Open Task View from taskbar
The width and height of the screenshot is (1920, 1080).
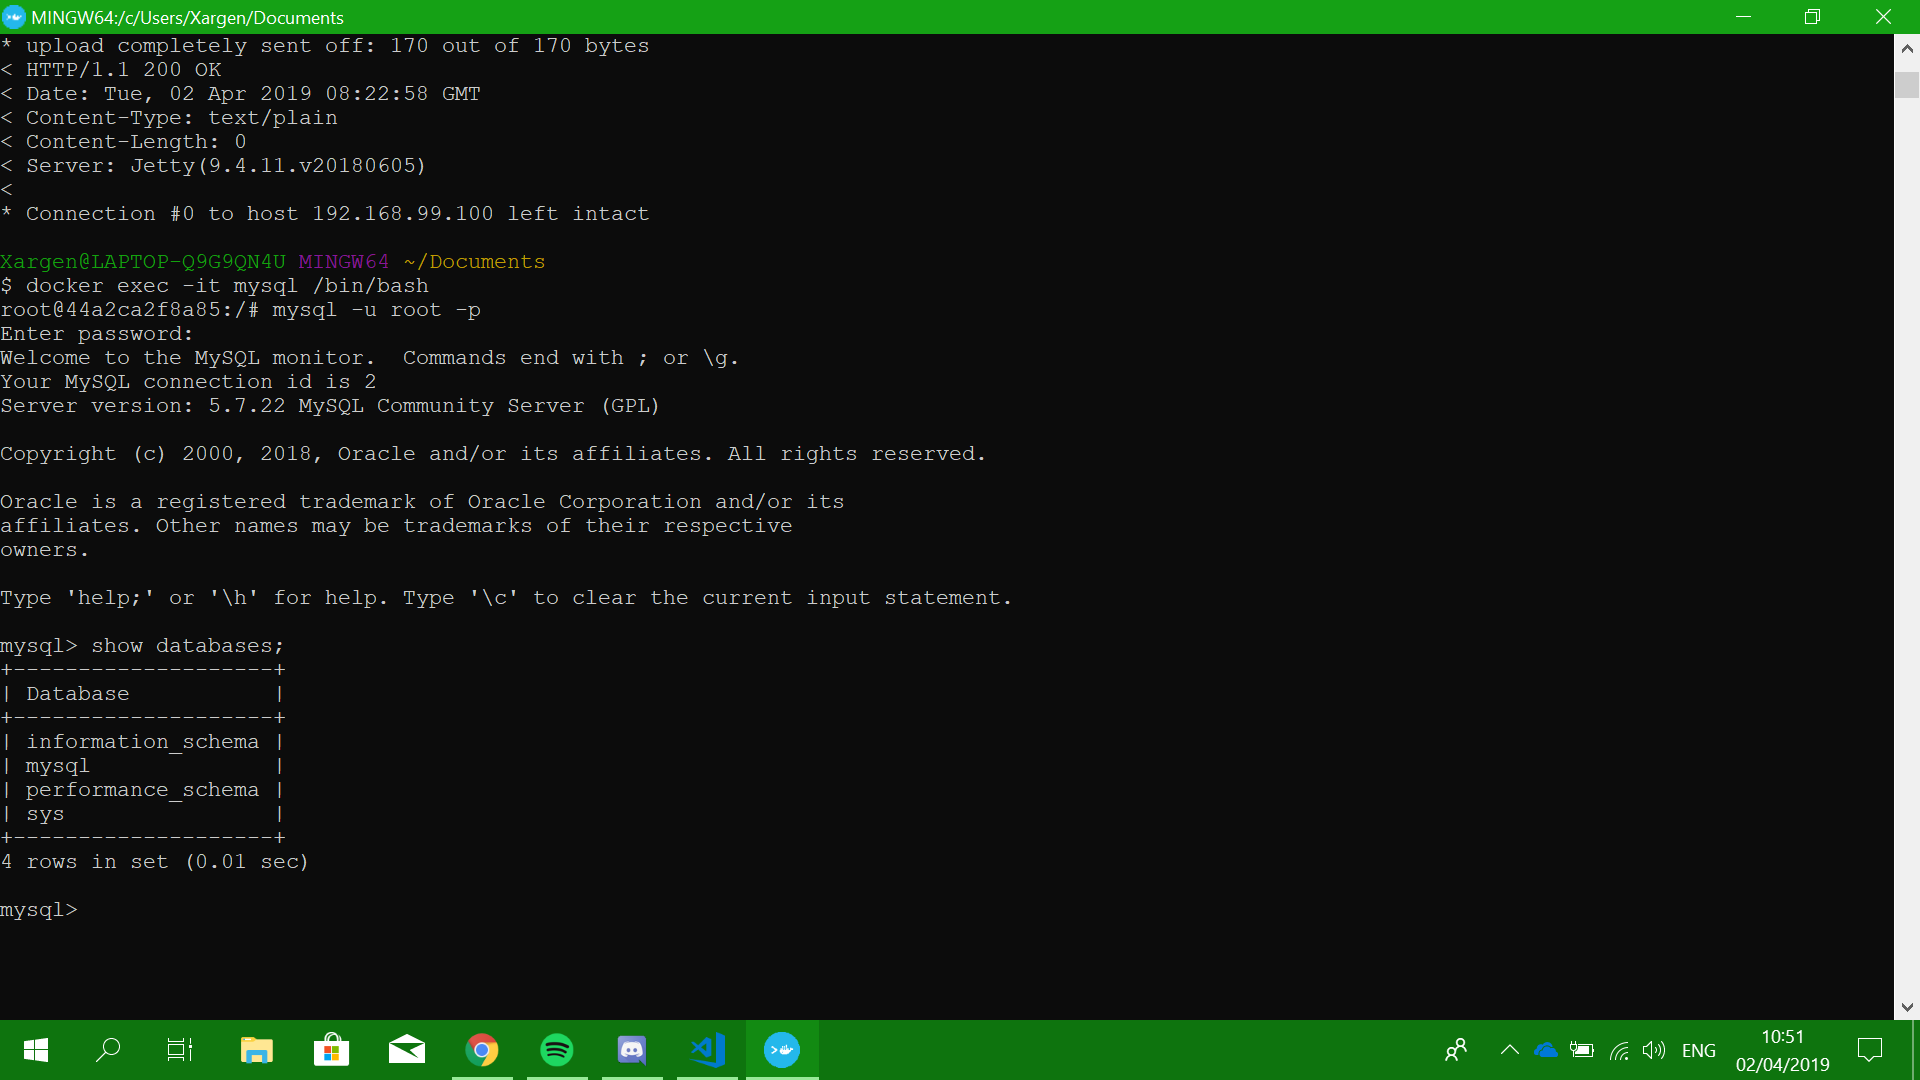point(180,1050)
